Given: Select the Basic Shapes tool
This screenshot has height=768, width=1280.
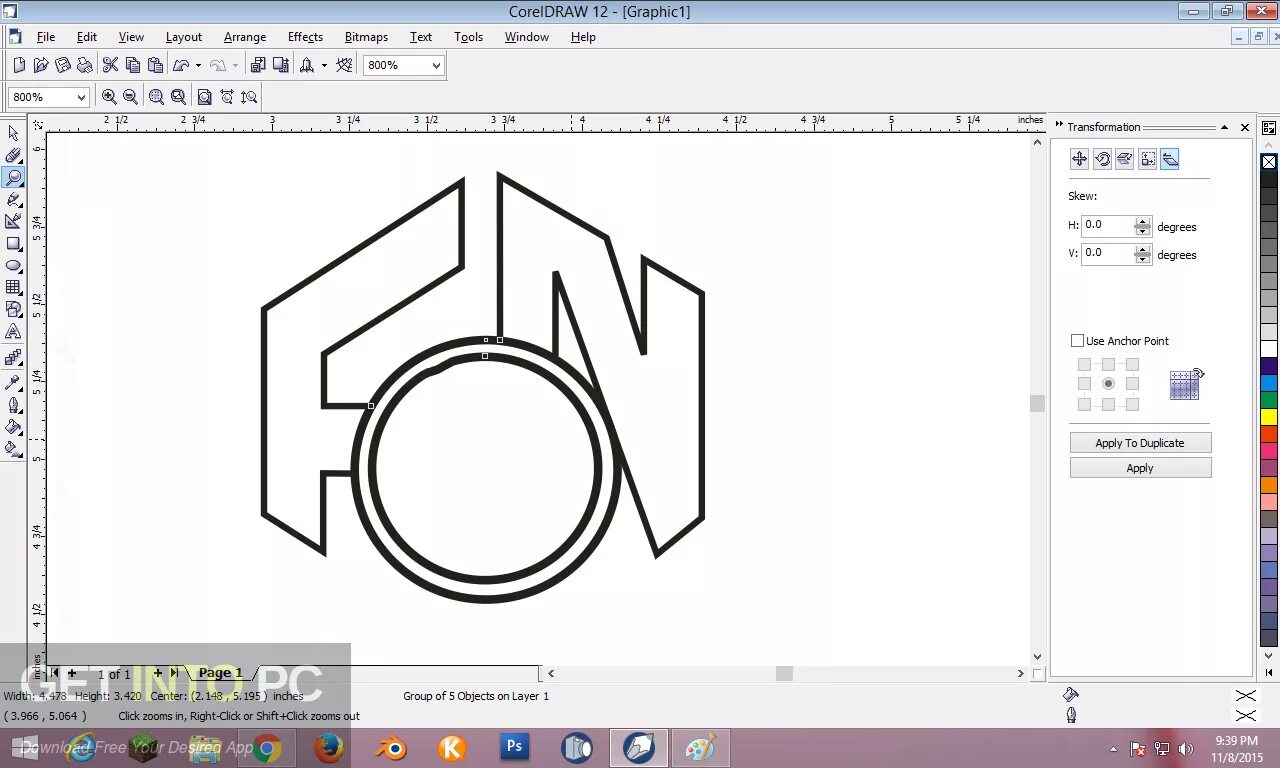Looking at the screenshot, I should (13, 310).
